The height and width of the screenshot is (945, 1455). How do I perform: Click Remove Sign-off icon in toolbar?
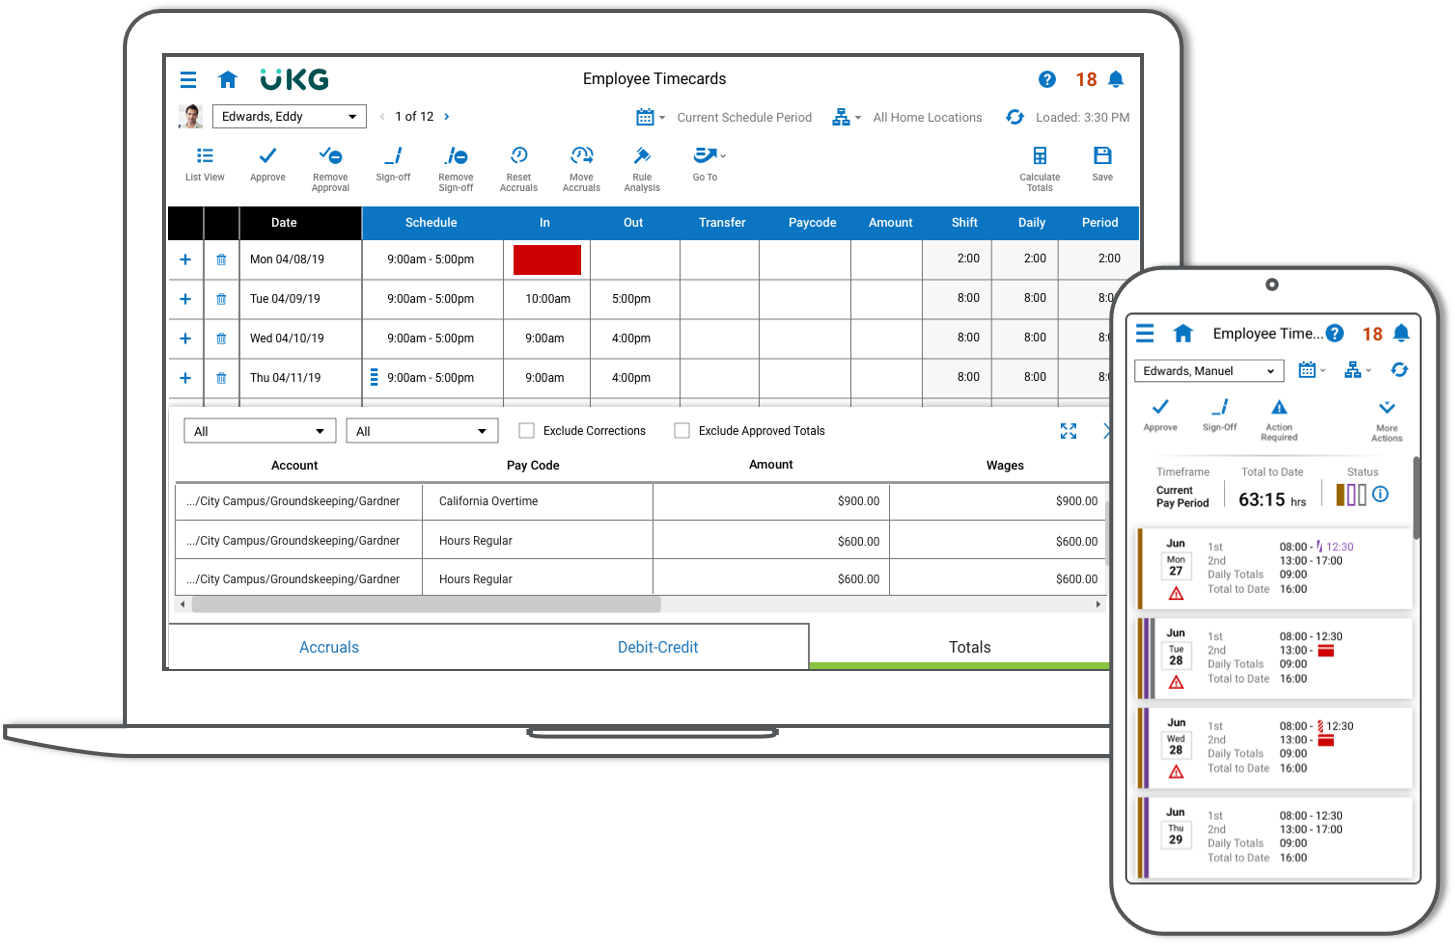[x=456, y=157]
